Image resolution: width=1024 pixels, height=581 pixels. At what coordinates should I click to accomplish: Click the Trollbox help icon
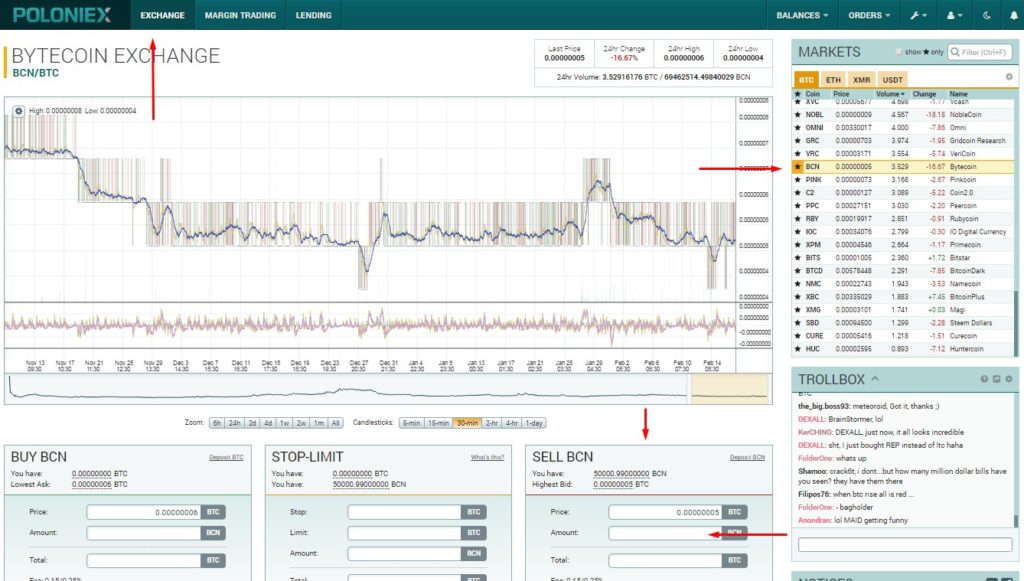point(984,379)
